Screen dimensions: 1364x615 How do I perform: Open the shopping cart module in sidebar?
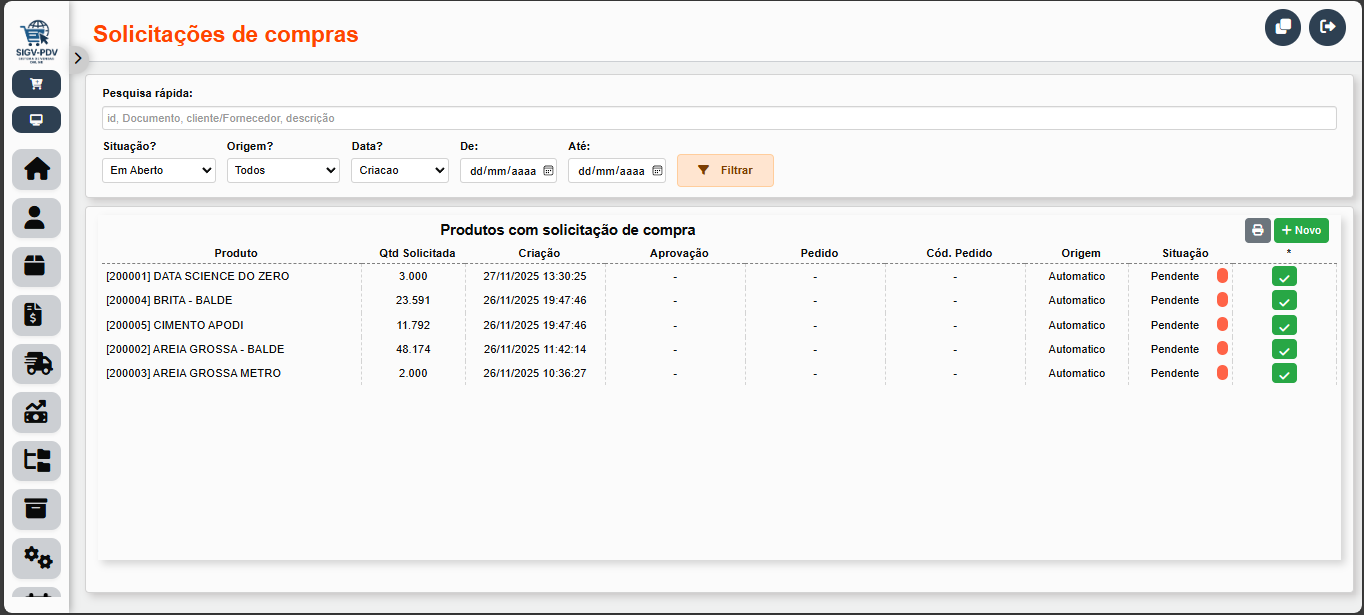pyautogui.click(x=36, y=84)
